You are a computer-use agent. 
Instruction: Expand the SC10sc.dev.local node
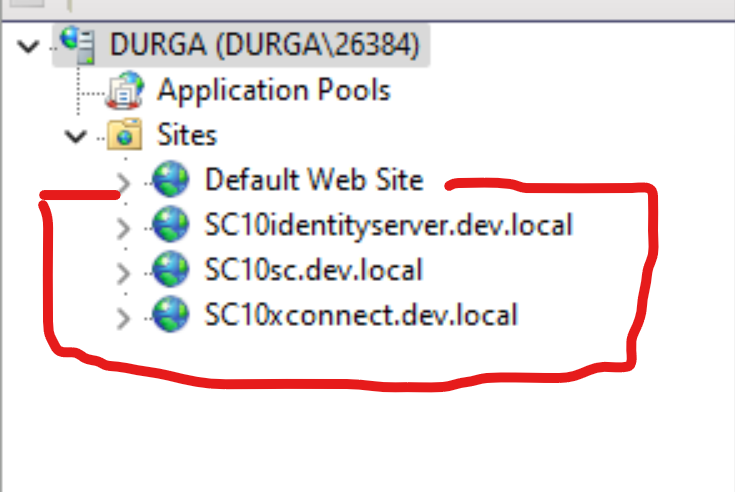click(123, 273)
